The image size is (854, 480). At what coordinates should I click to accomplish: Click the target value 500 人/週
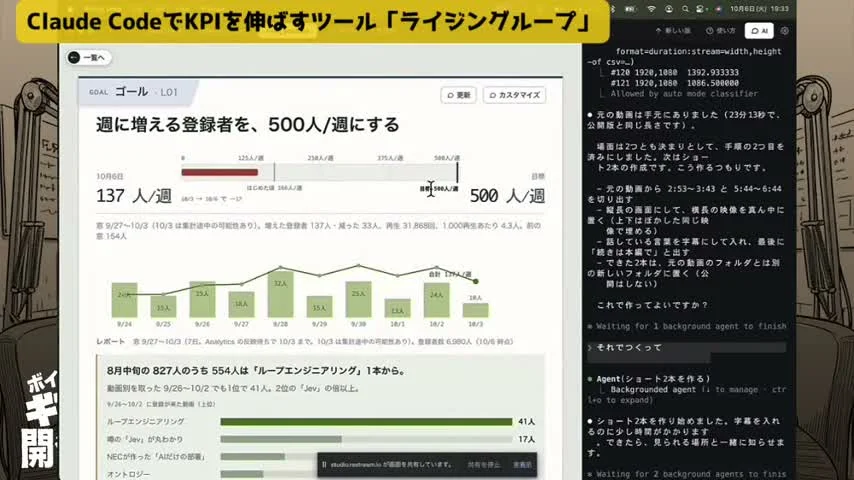click(x=507, y=196)
